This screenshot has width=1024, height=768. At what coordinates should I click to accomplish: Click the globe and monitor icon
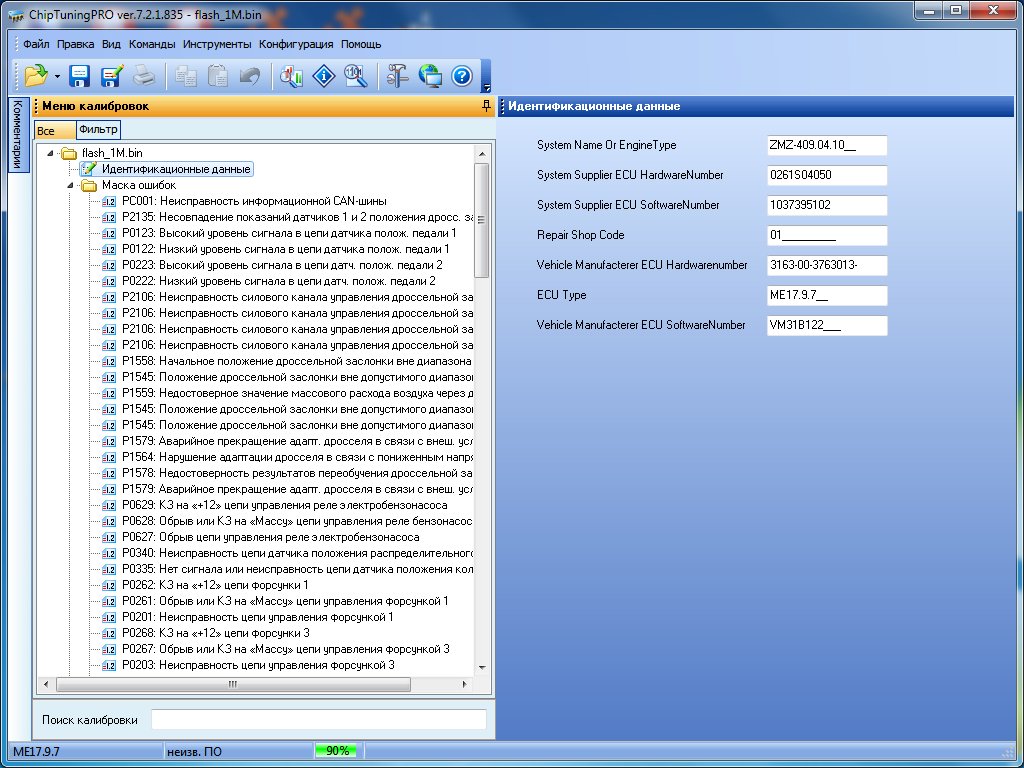430,75
